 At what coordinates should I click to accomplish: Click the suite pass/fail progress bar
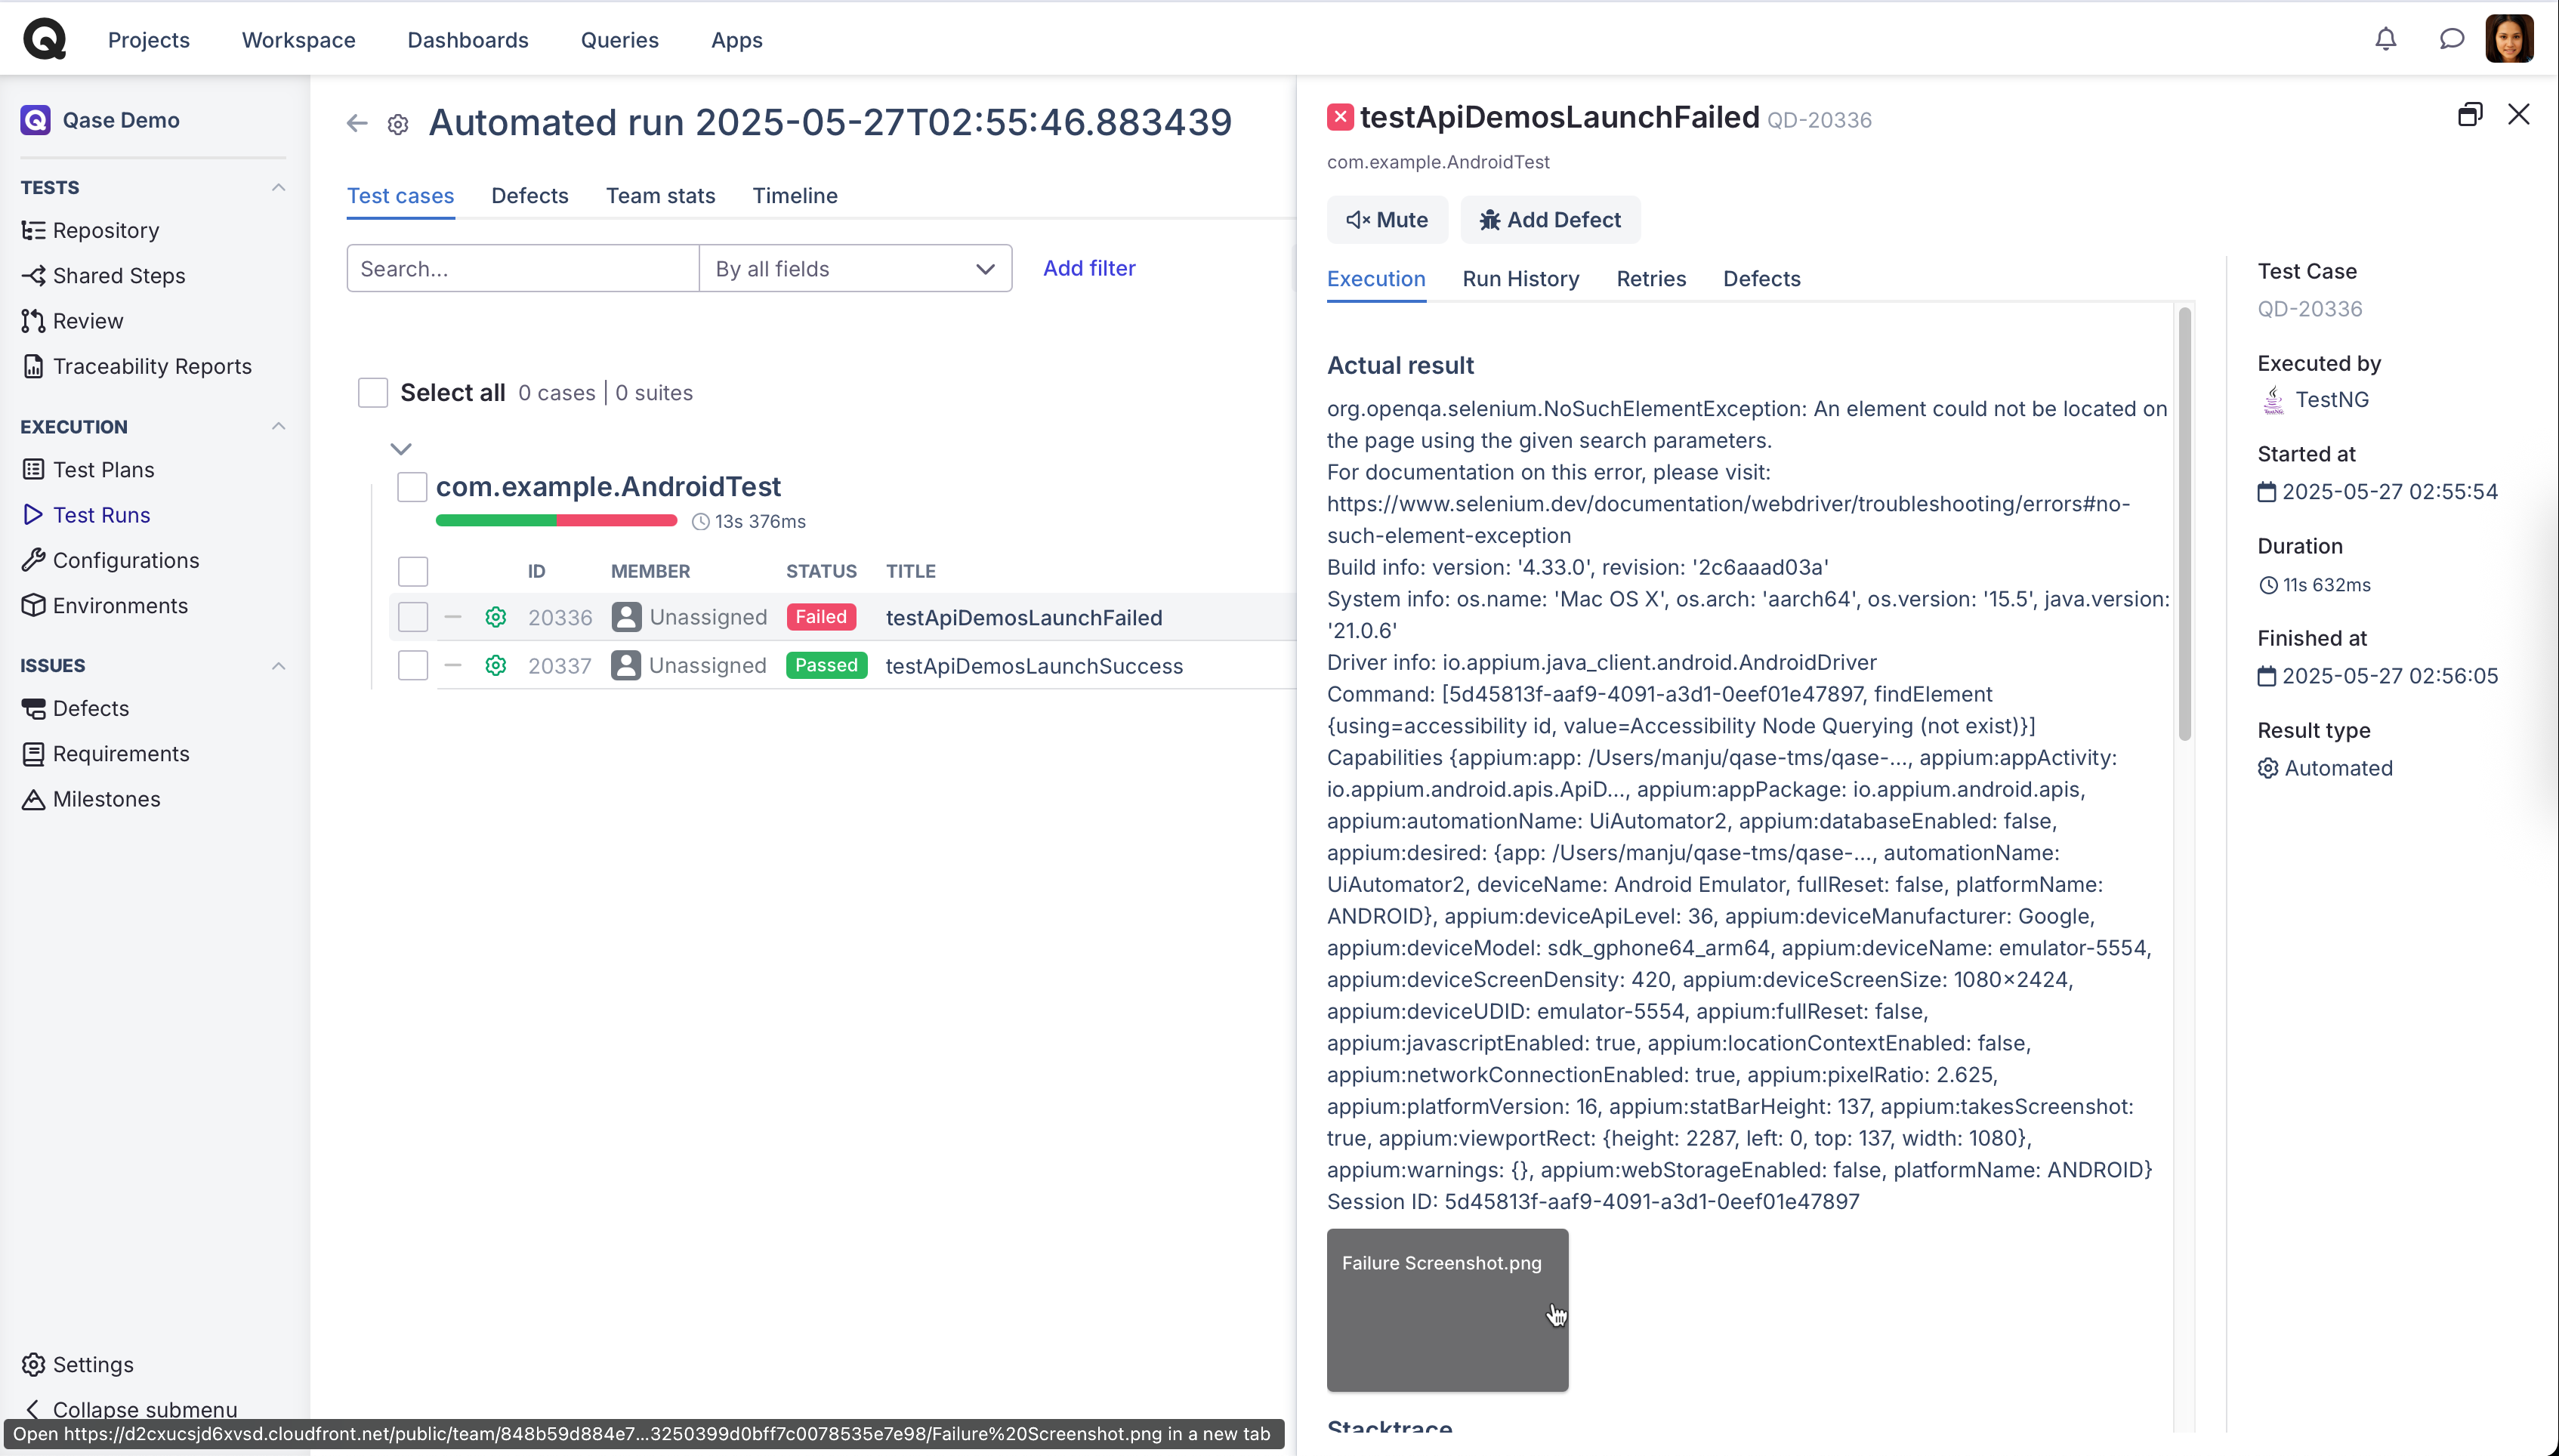click(x=556, y=521)
